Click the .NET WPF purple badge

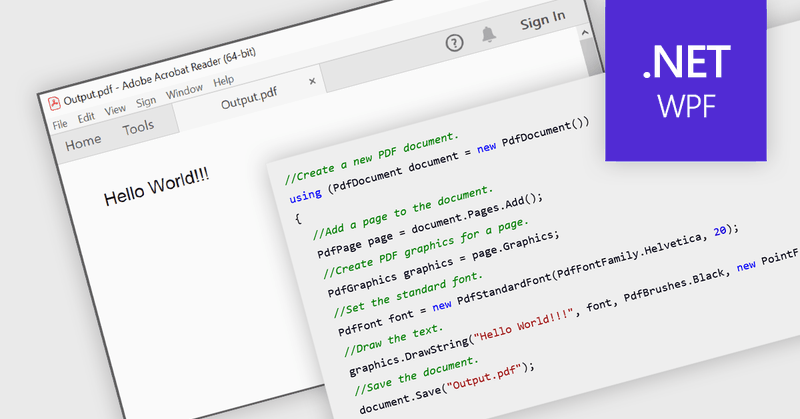686,80
